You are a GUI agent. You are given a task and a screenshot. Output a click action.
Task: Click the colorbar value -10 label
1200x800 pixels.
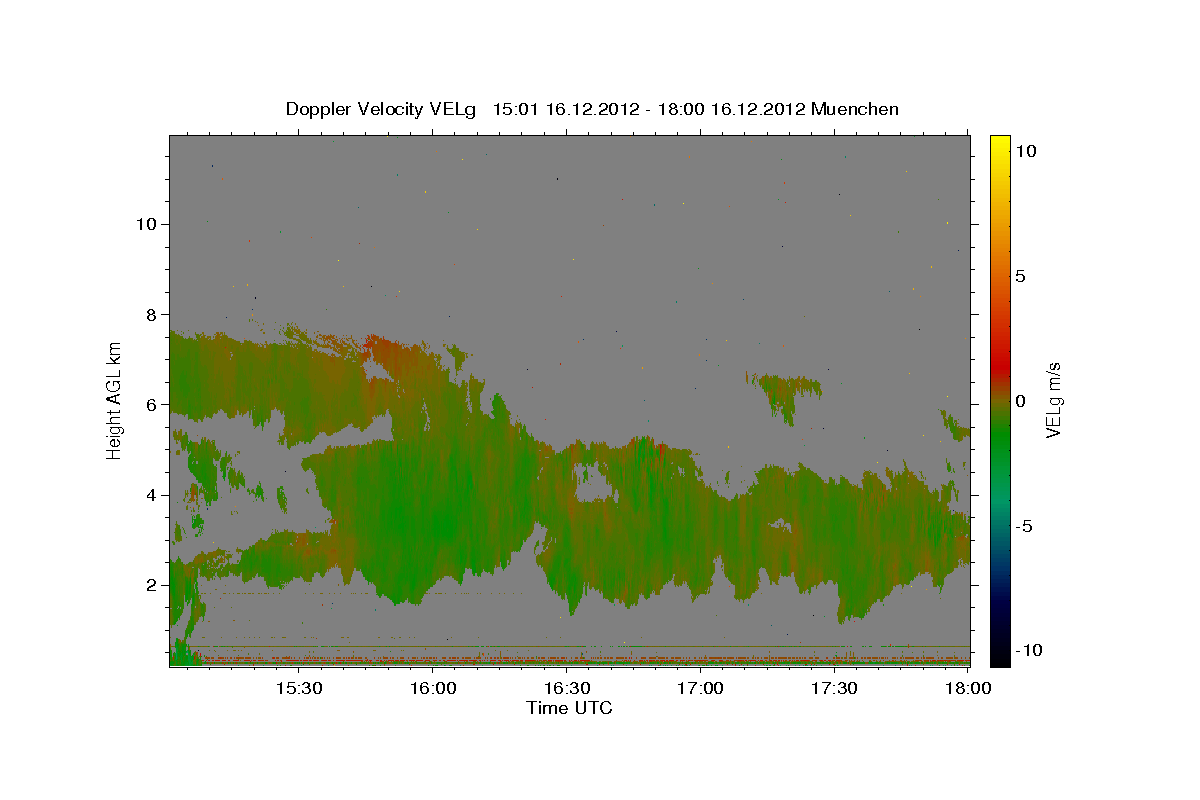pos(1028,650)
